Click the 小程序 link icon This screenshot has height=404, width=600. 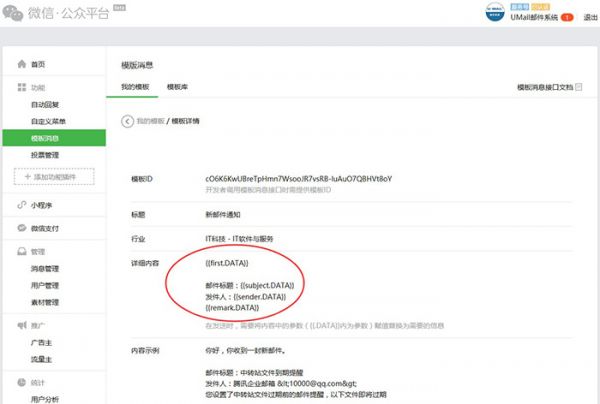[22, 205]
